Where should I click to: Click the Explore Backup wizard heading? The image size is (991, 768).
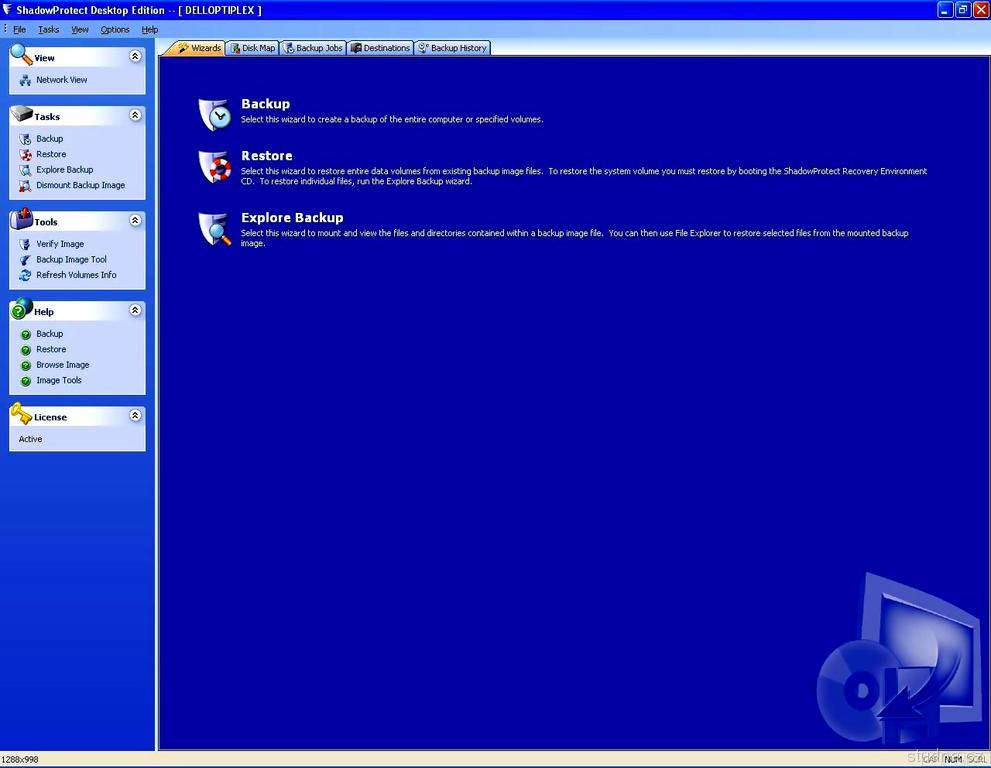[292, 218]
